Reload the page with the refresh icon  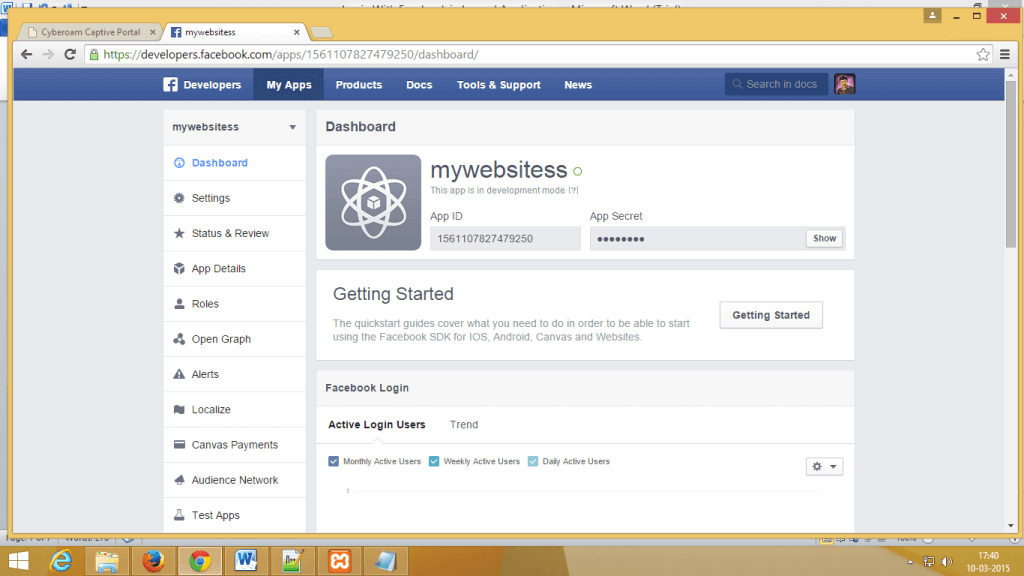click(70, 54)
